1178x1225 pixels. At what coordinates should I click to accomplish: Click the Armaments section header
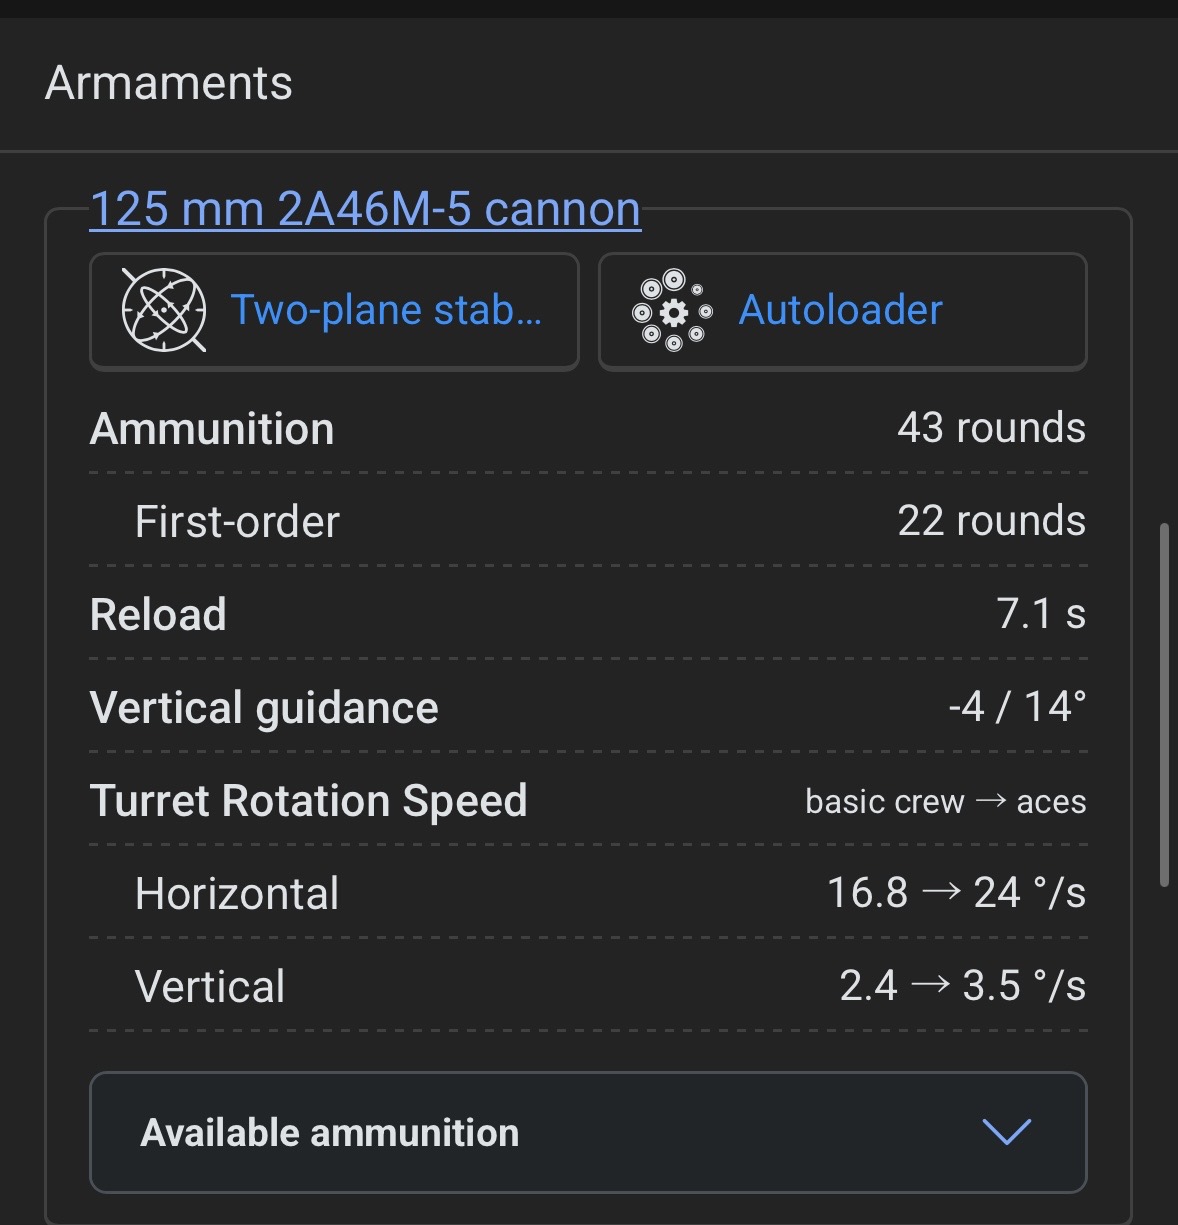click(x=169, y=83)
